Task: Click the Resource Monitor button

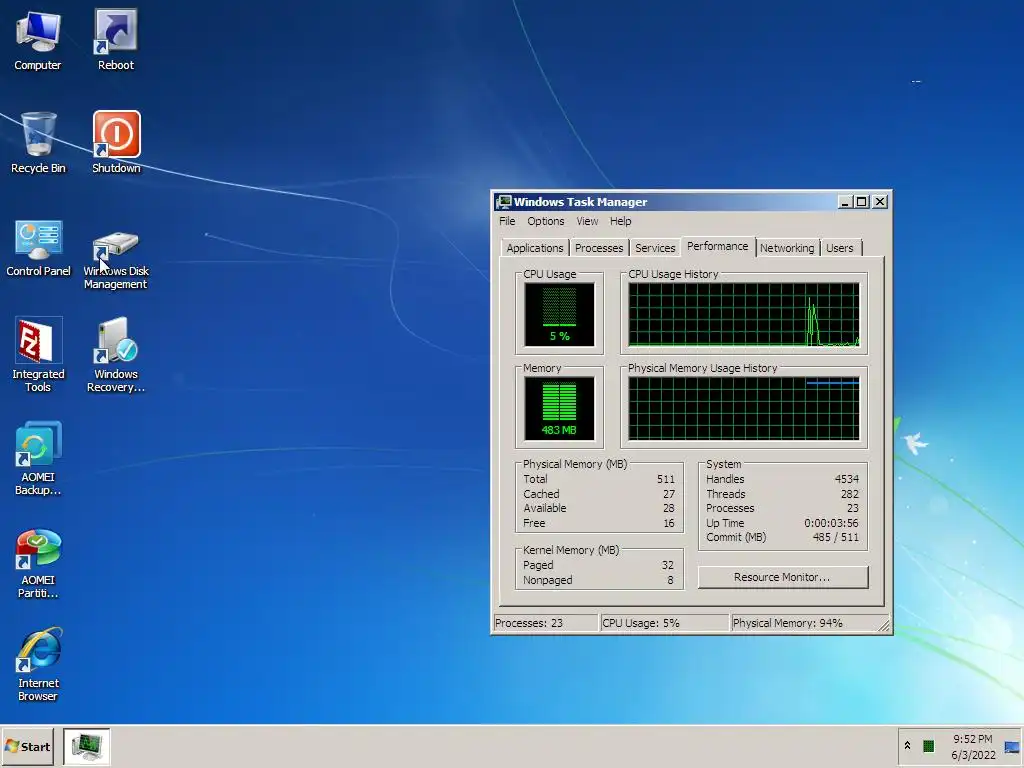Action: tap(782, 577)
